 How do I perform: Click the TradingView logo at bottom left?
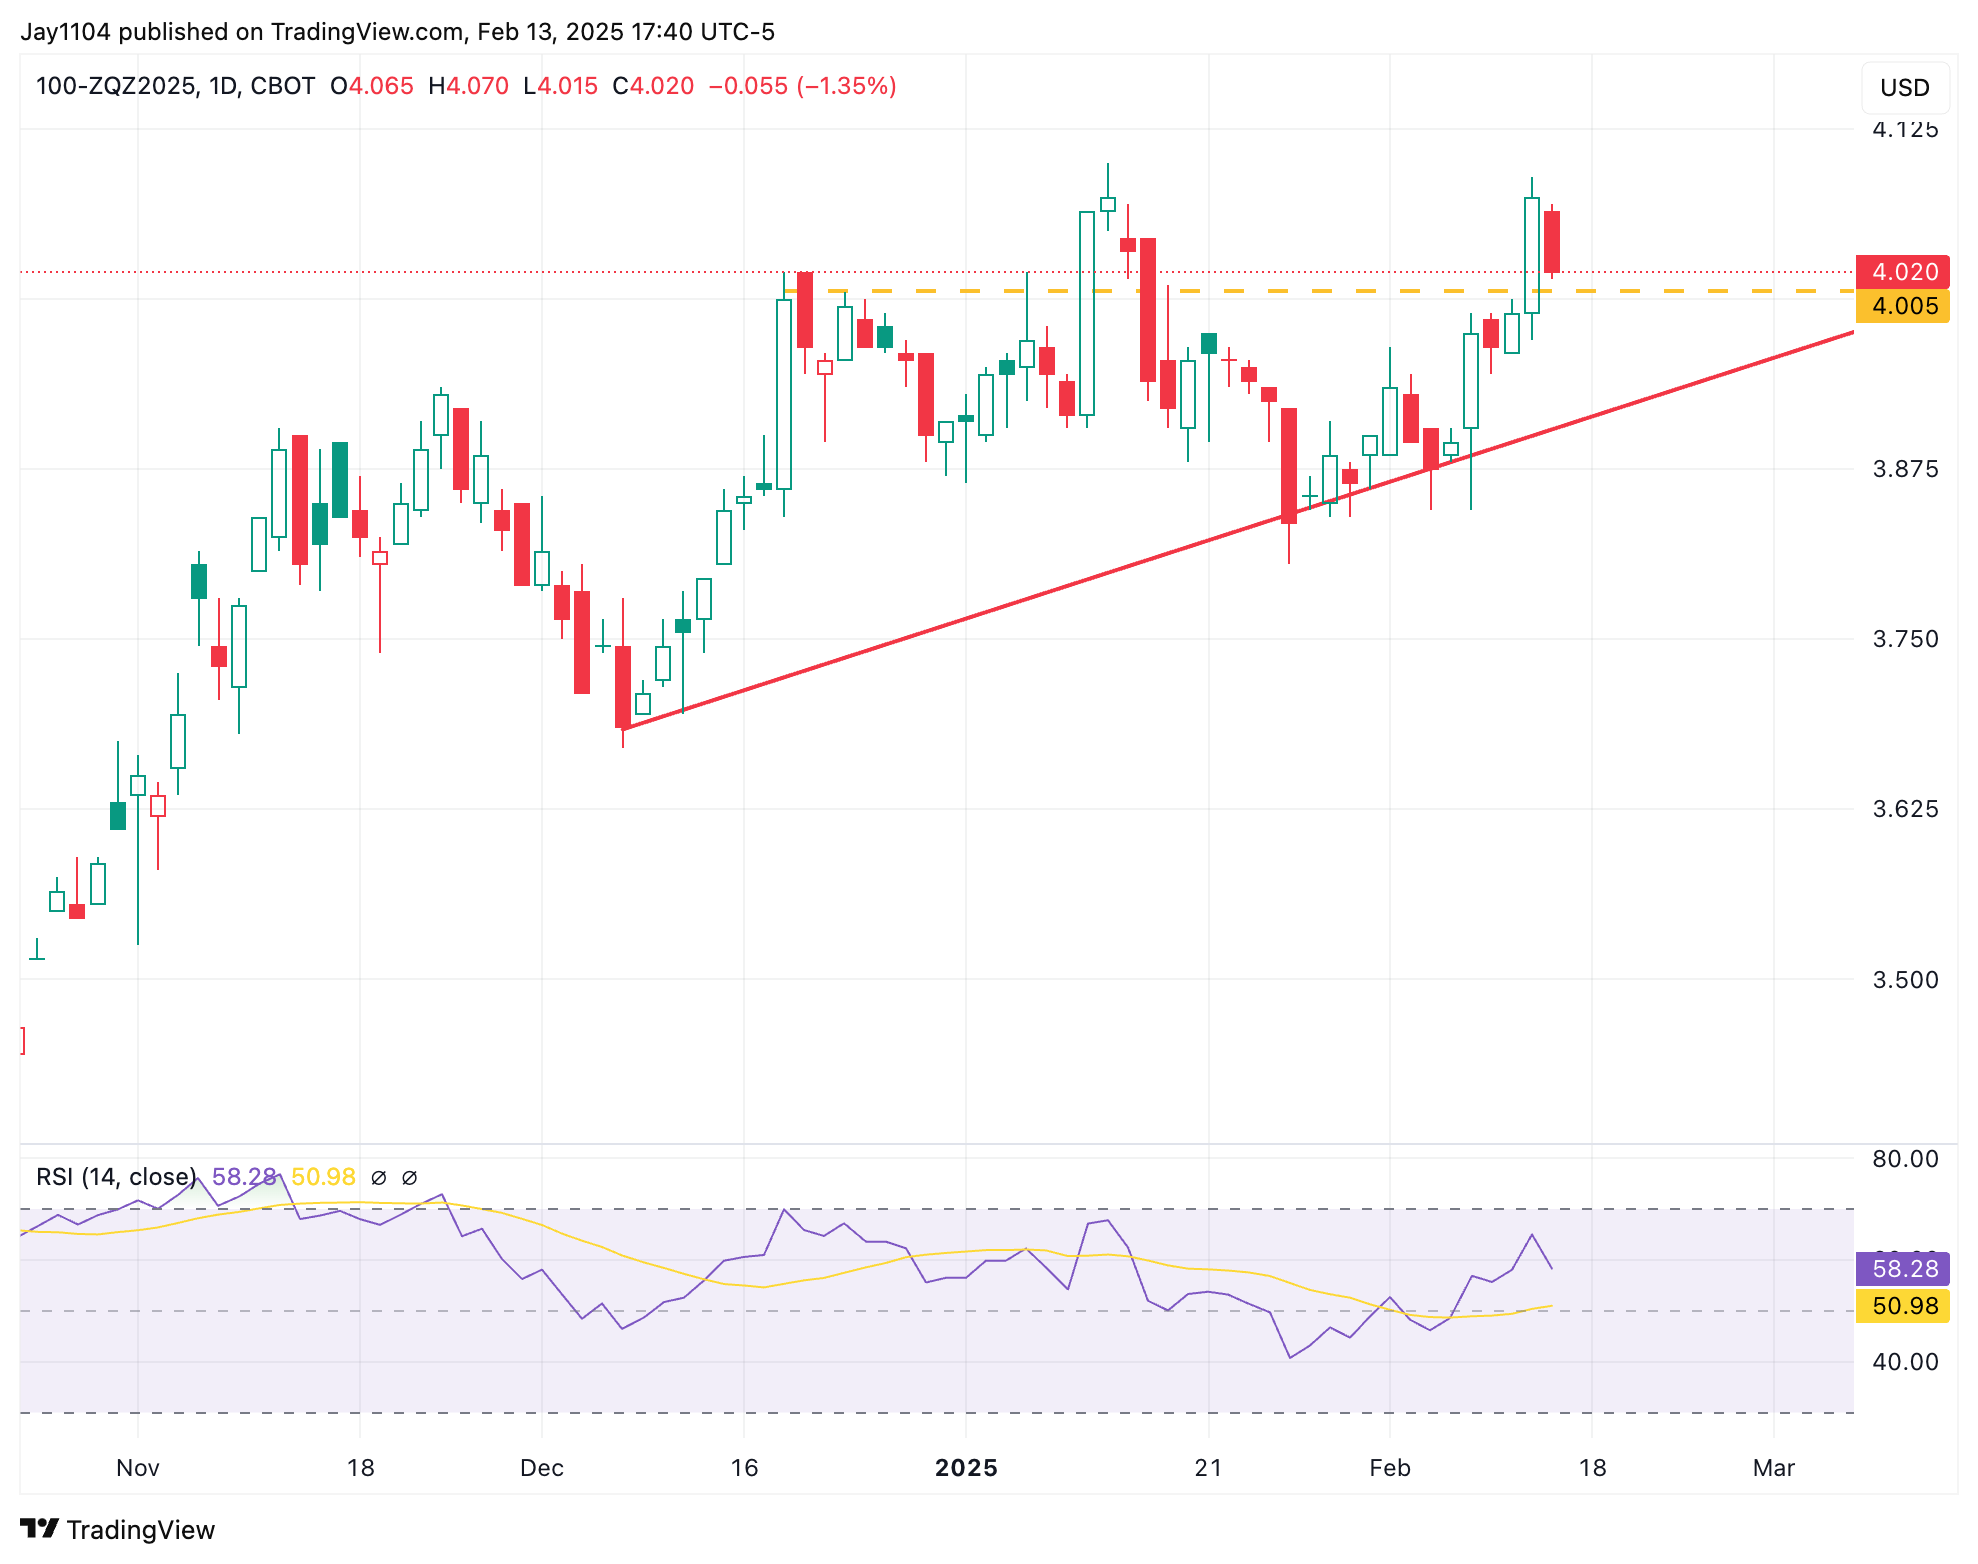[x=118, y=1530]
